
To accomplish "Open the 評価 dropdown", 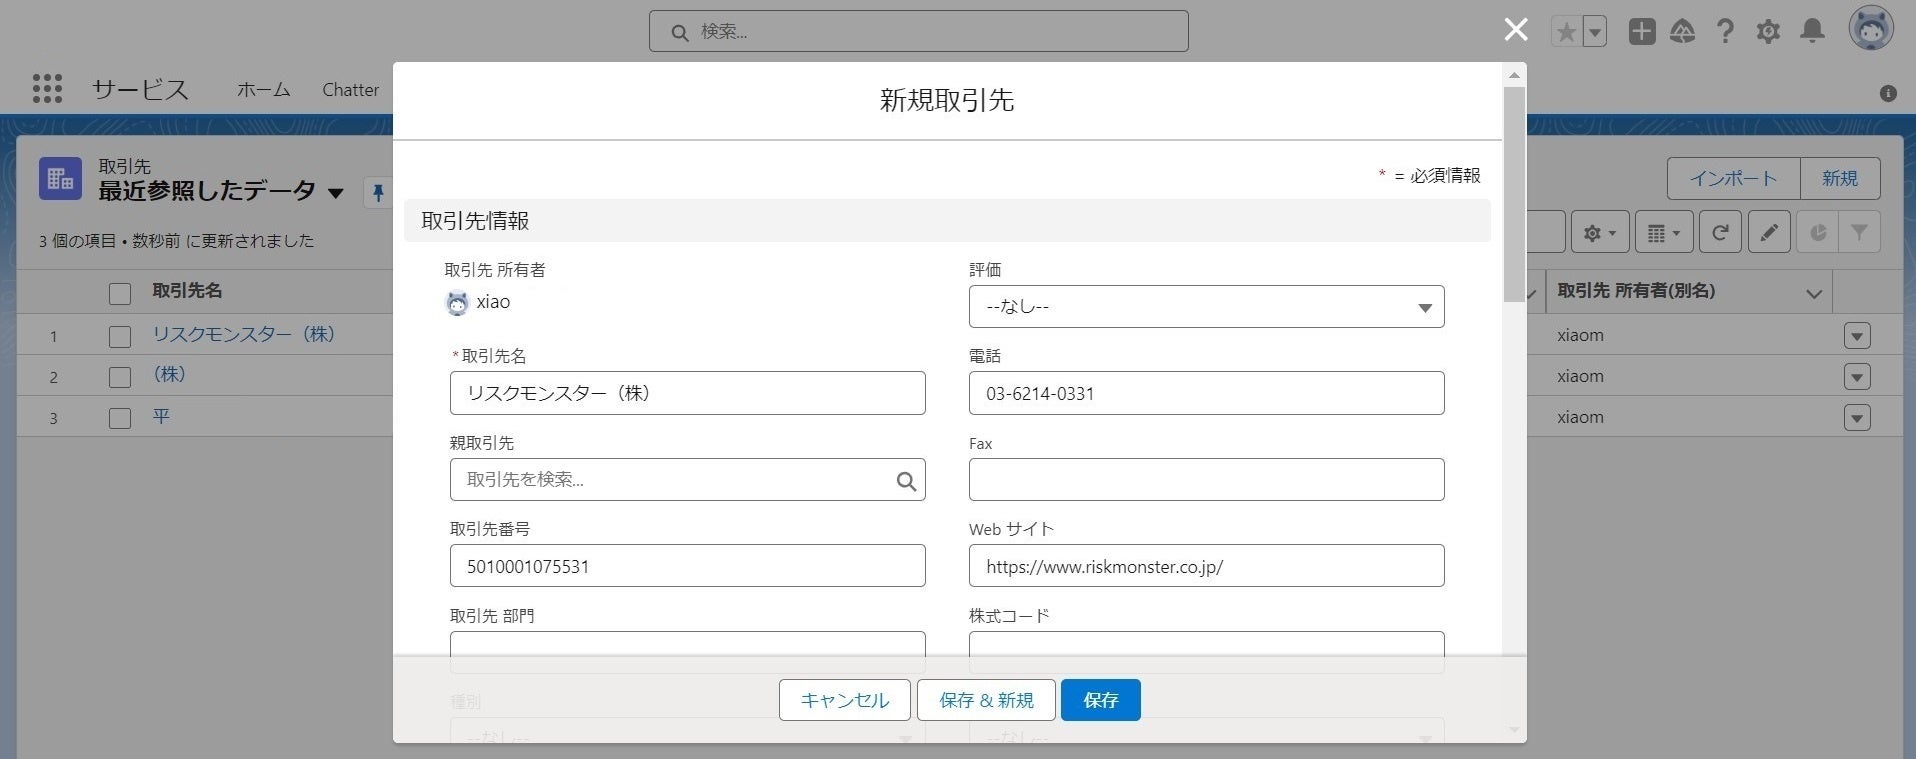I will point(1206,307).
